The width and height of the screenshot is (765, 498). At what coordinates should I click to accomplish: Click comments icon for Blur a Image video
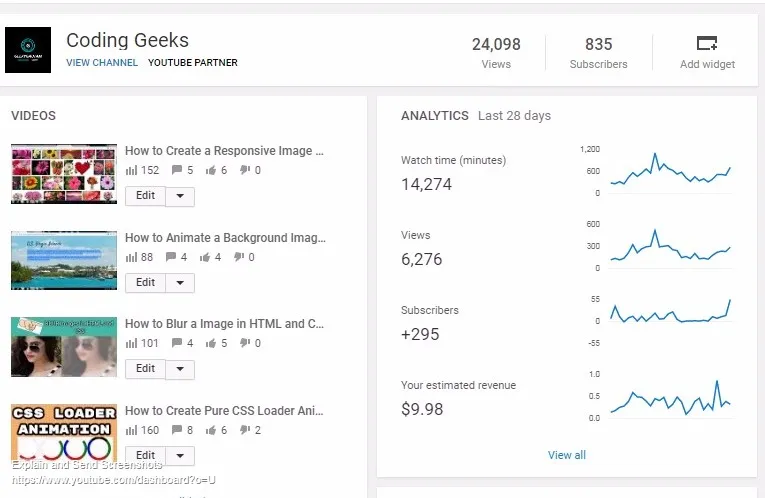(x=177, y=343)
